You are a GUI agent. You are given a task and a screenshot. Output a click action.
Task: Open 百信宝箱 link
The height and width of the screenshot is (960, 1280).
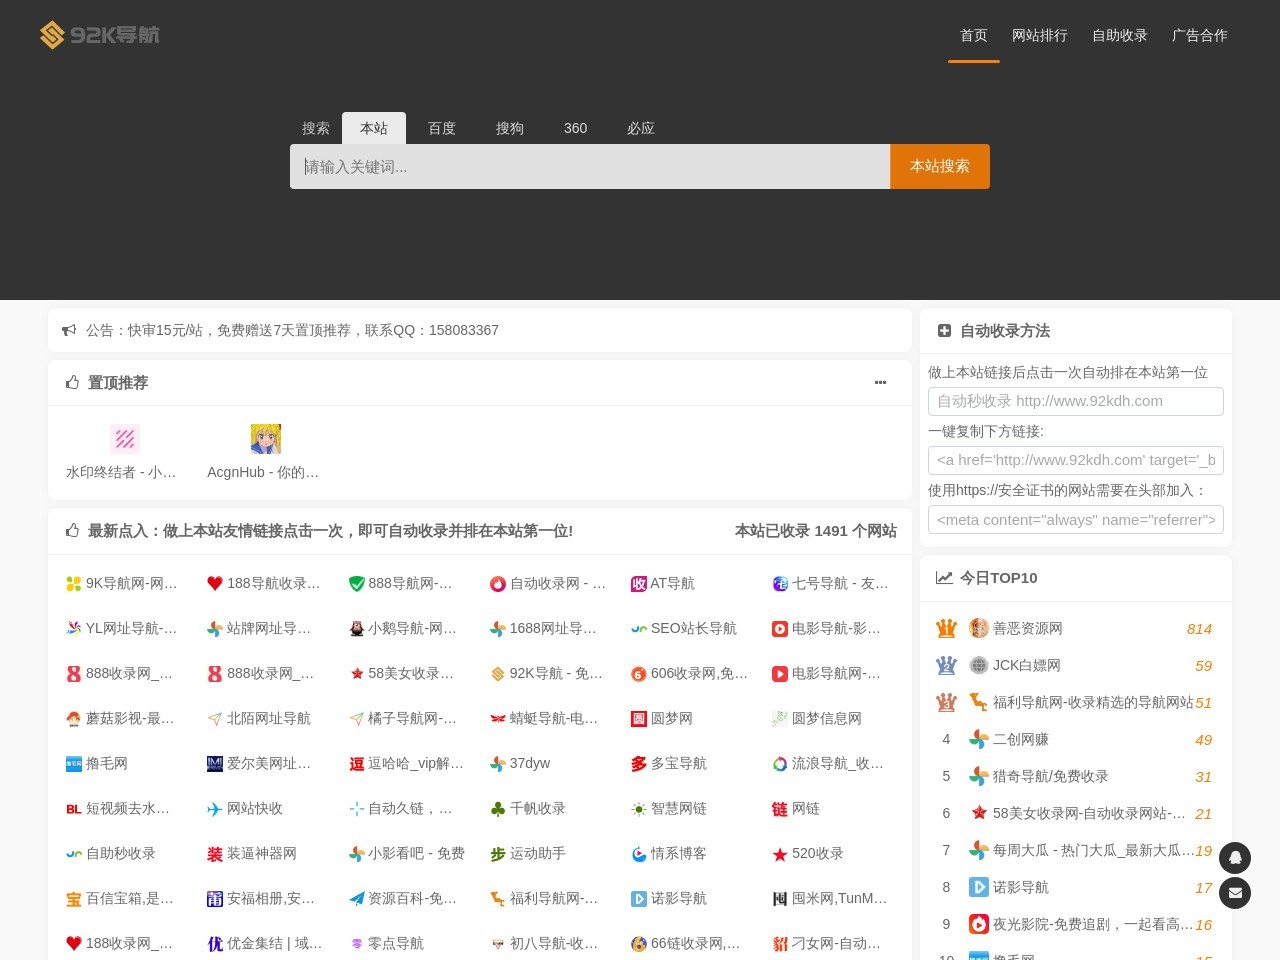[121, 898]
